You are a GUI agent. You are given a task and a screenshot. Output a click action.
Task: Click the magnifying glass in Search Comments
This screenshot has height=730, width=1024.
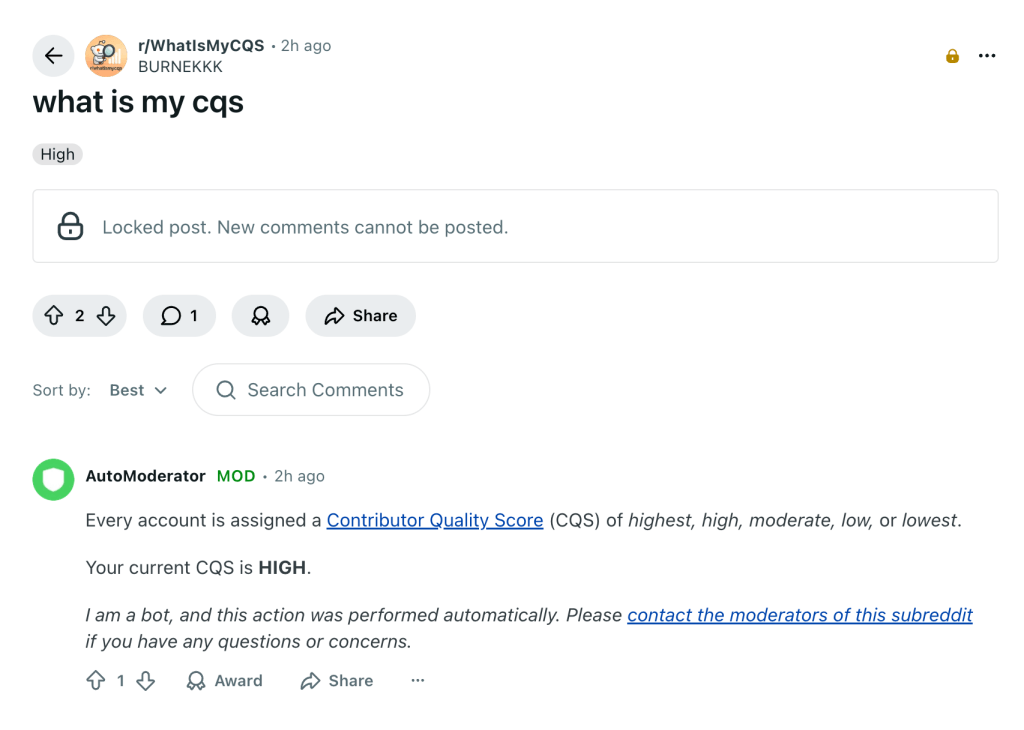tap(225, 390)
